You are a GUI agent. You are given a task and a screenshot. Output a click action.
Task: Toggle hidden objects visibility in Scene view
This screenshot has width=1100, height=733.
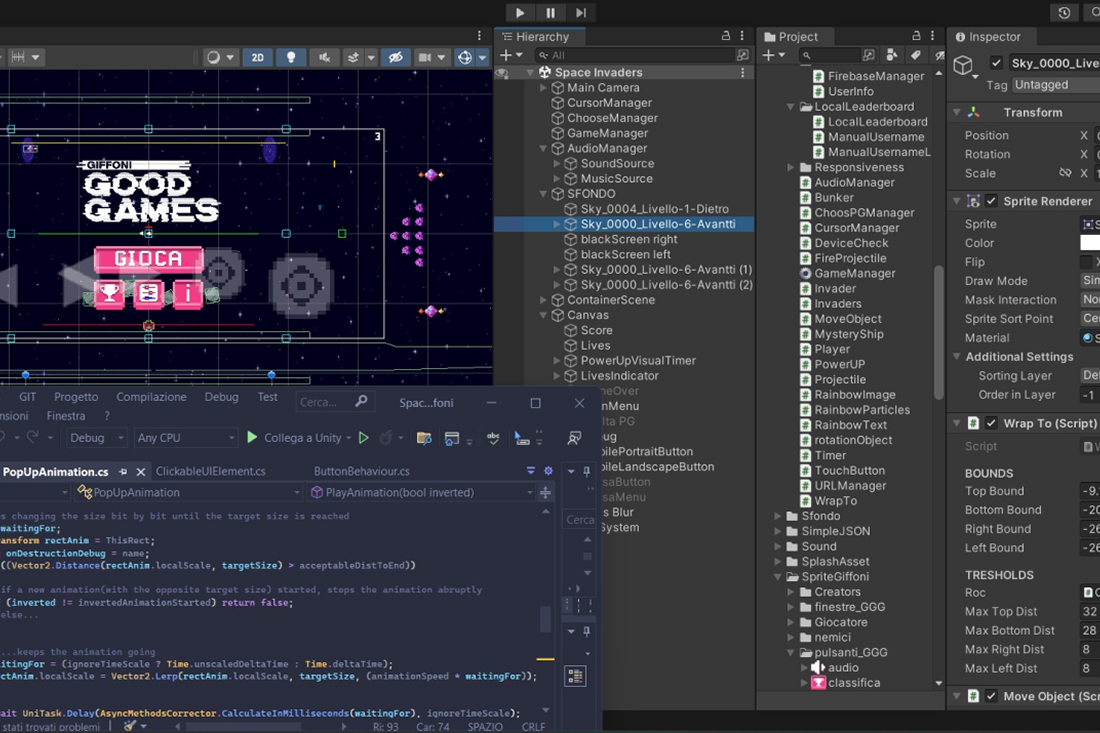click(396, 58)
